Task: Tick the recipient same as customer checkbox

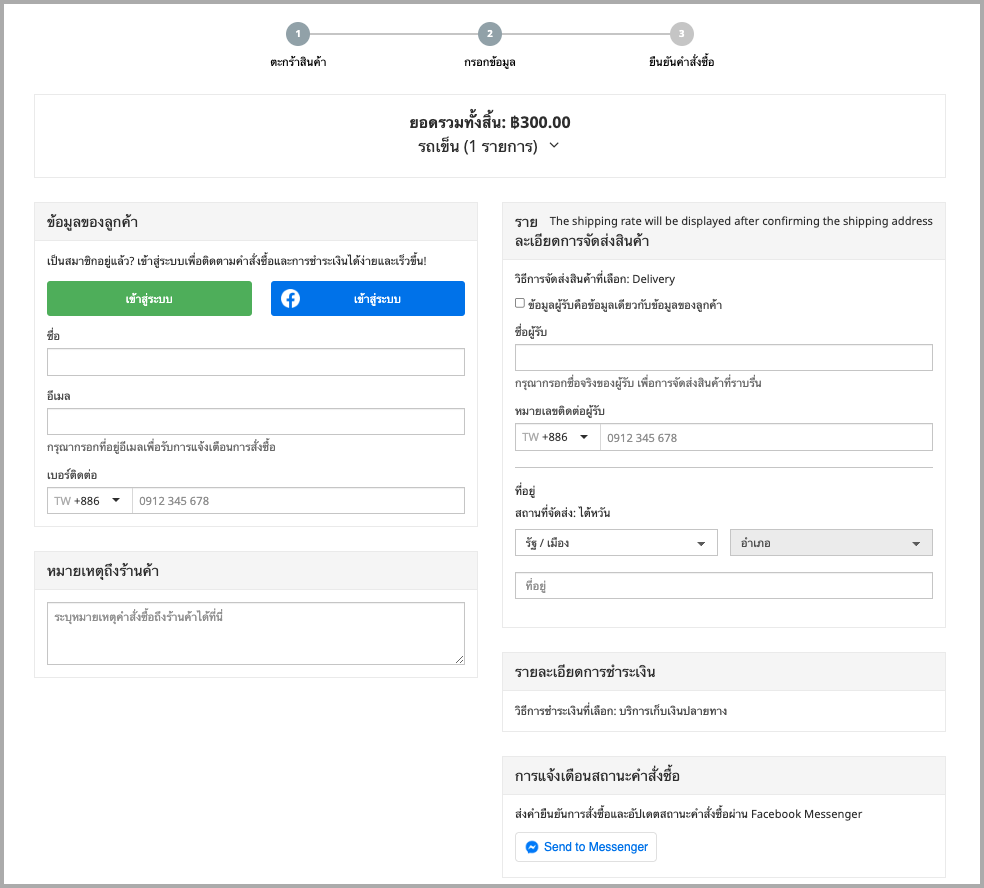Action: click(520, 304)
